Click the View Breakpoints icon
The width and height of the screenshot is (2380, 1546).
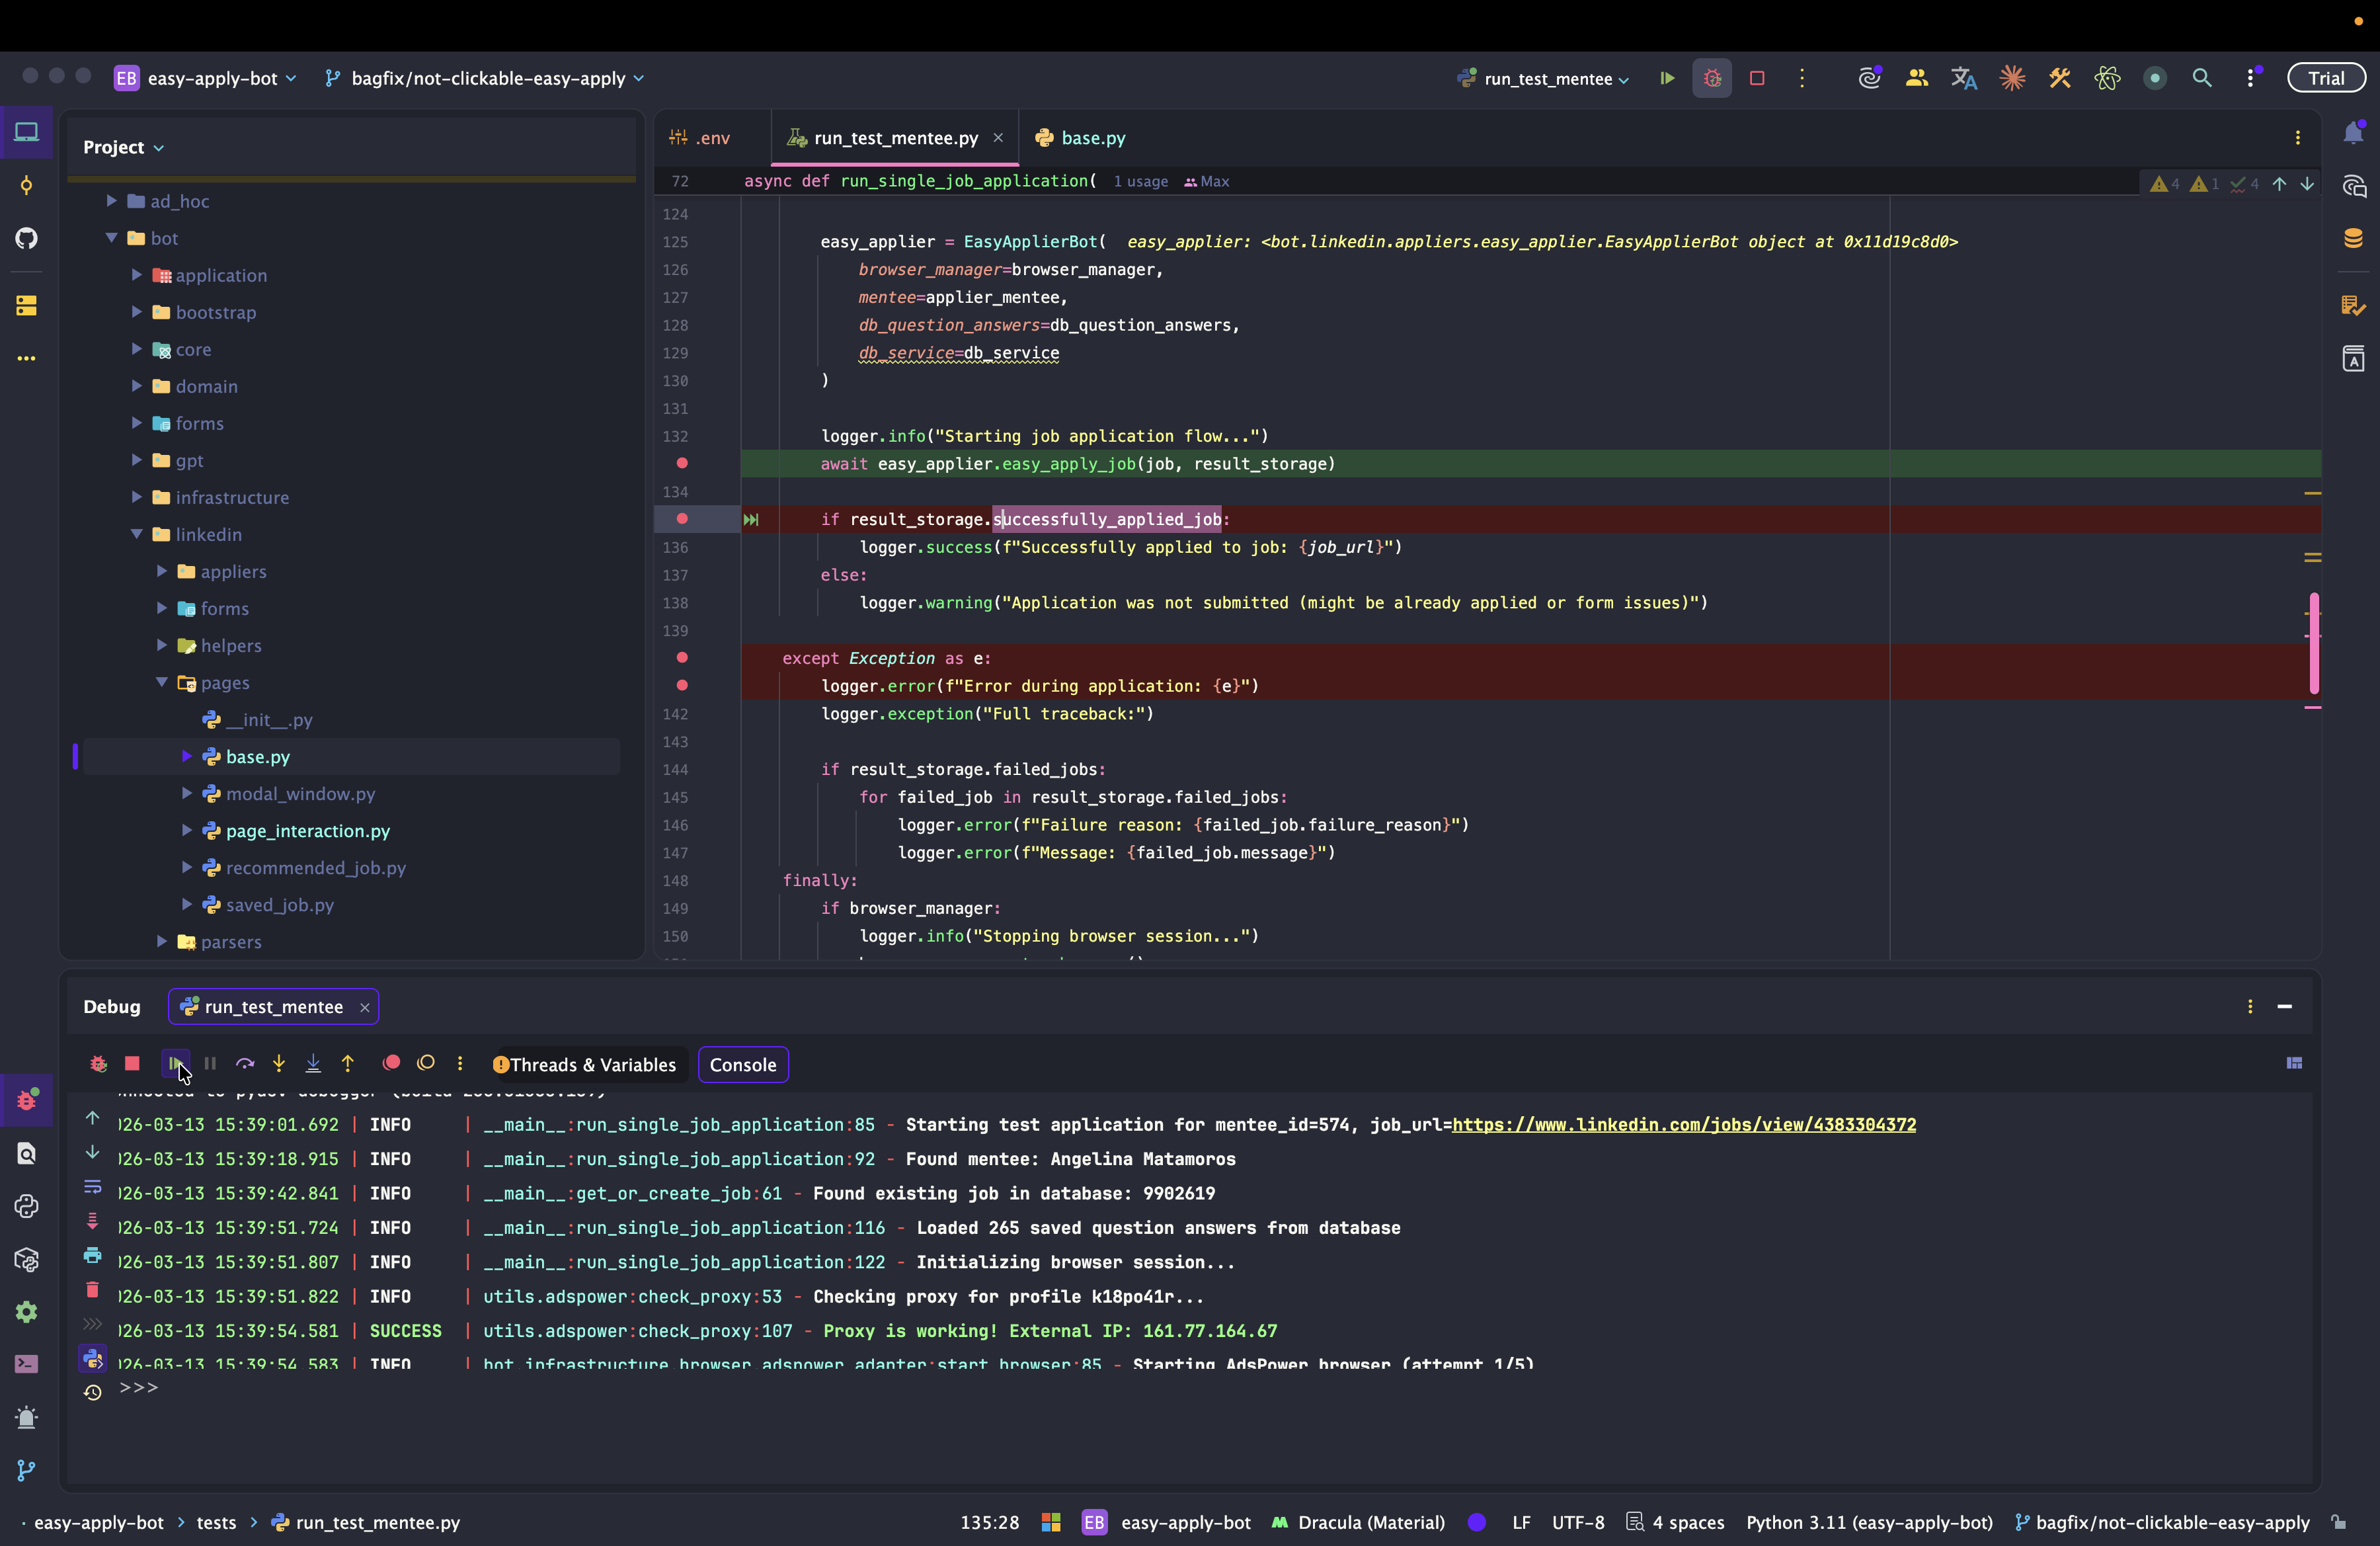[391, 1063]
